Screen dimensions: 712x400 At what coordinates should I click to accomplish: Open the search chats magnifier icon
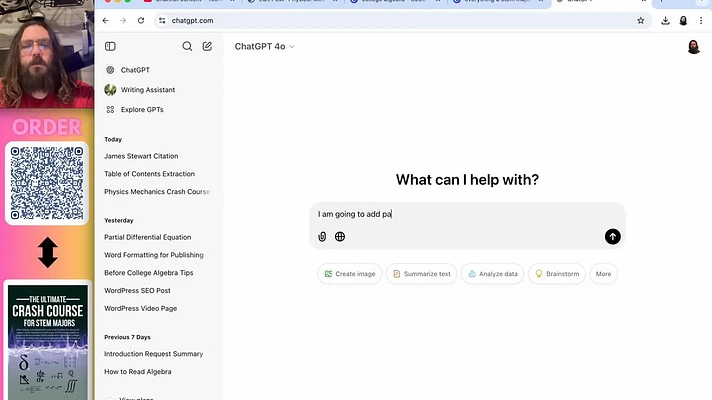pos(187,46)
